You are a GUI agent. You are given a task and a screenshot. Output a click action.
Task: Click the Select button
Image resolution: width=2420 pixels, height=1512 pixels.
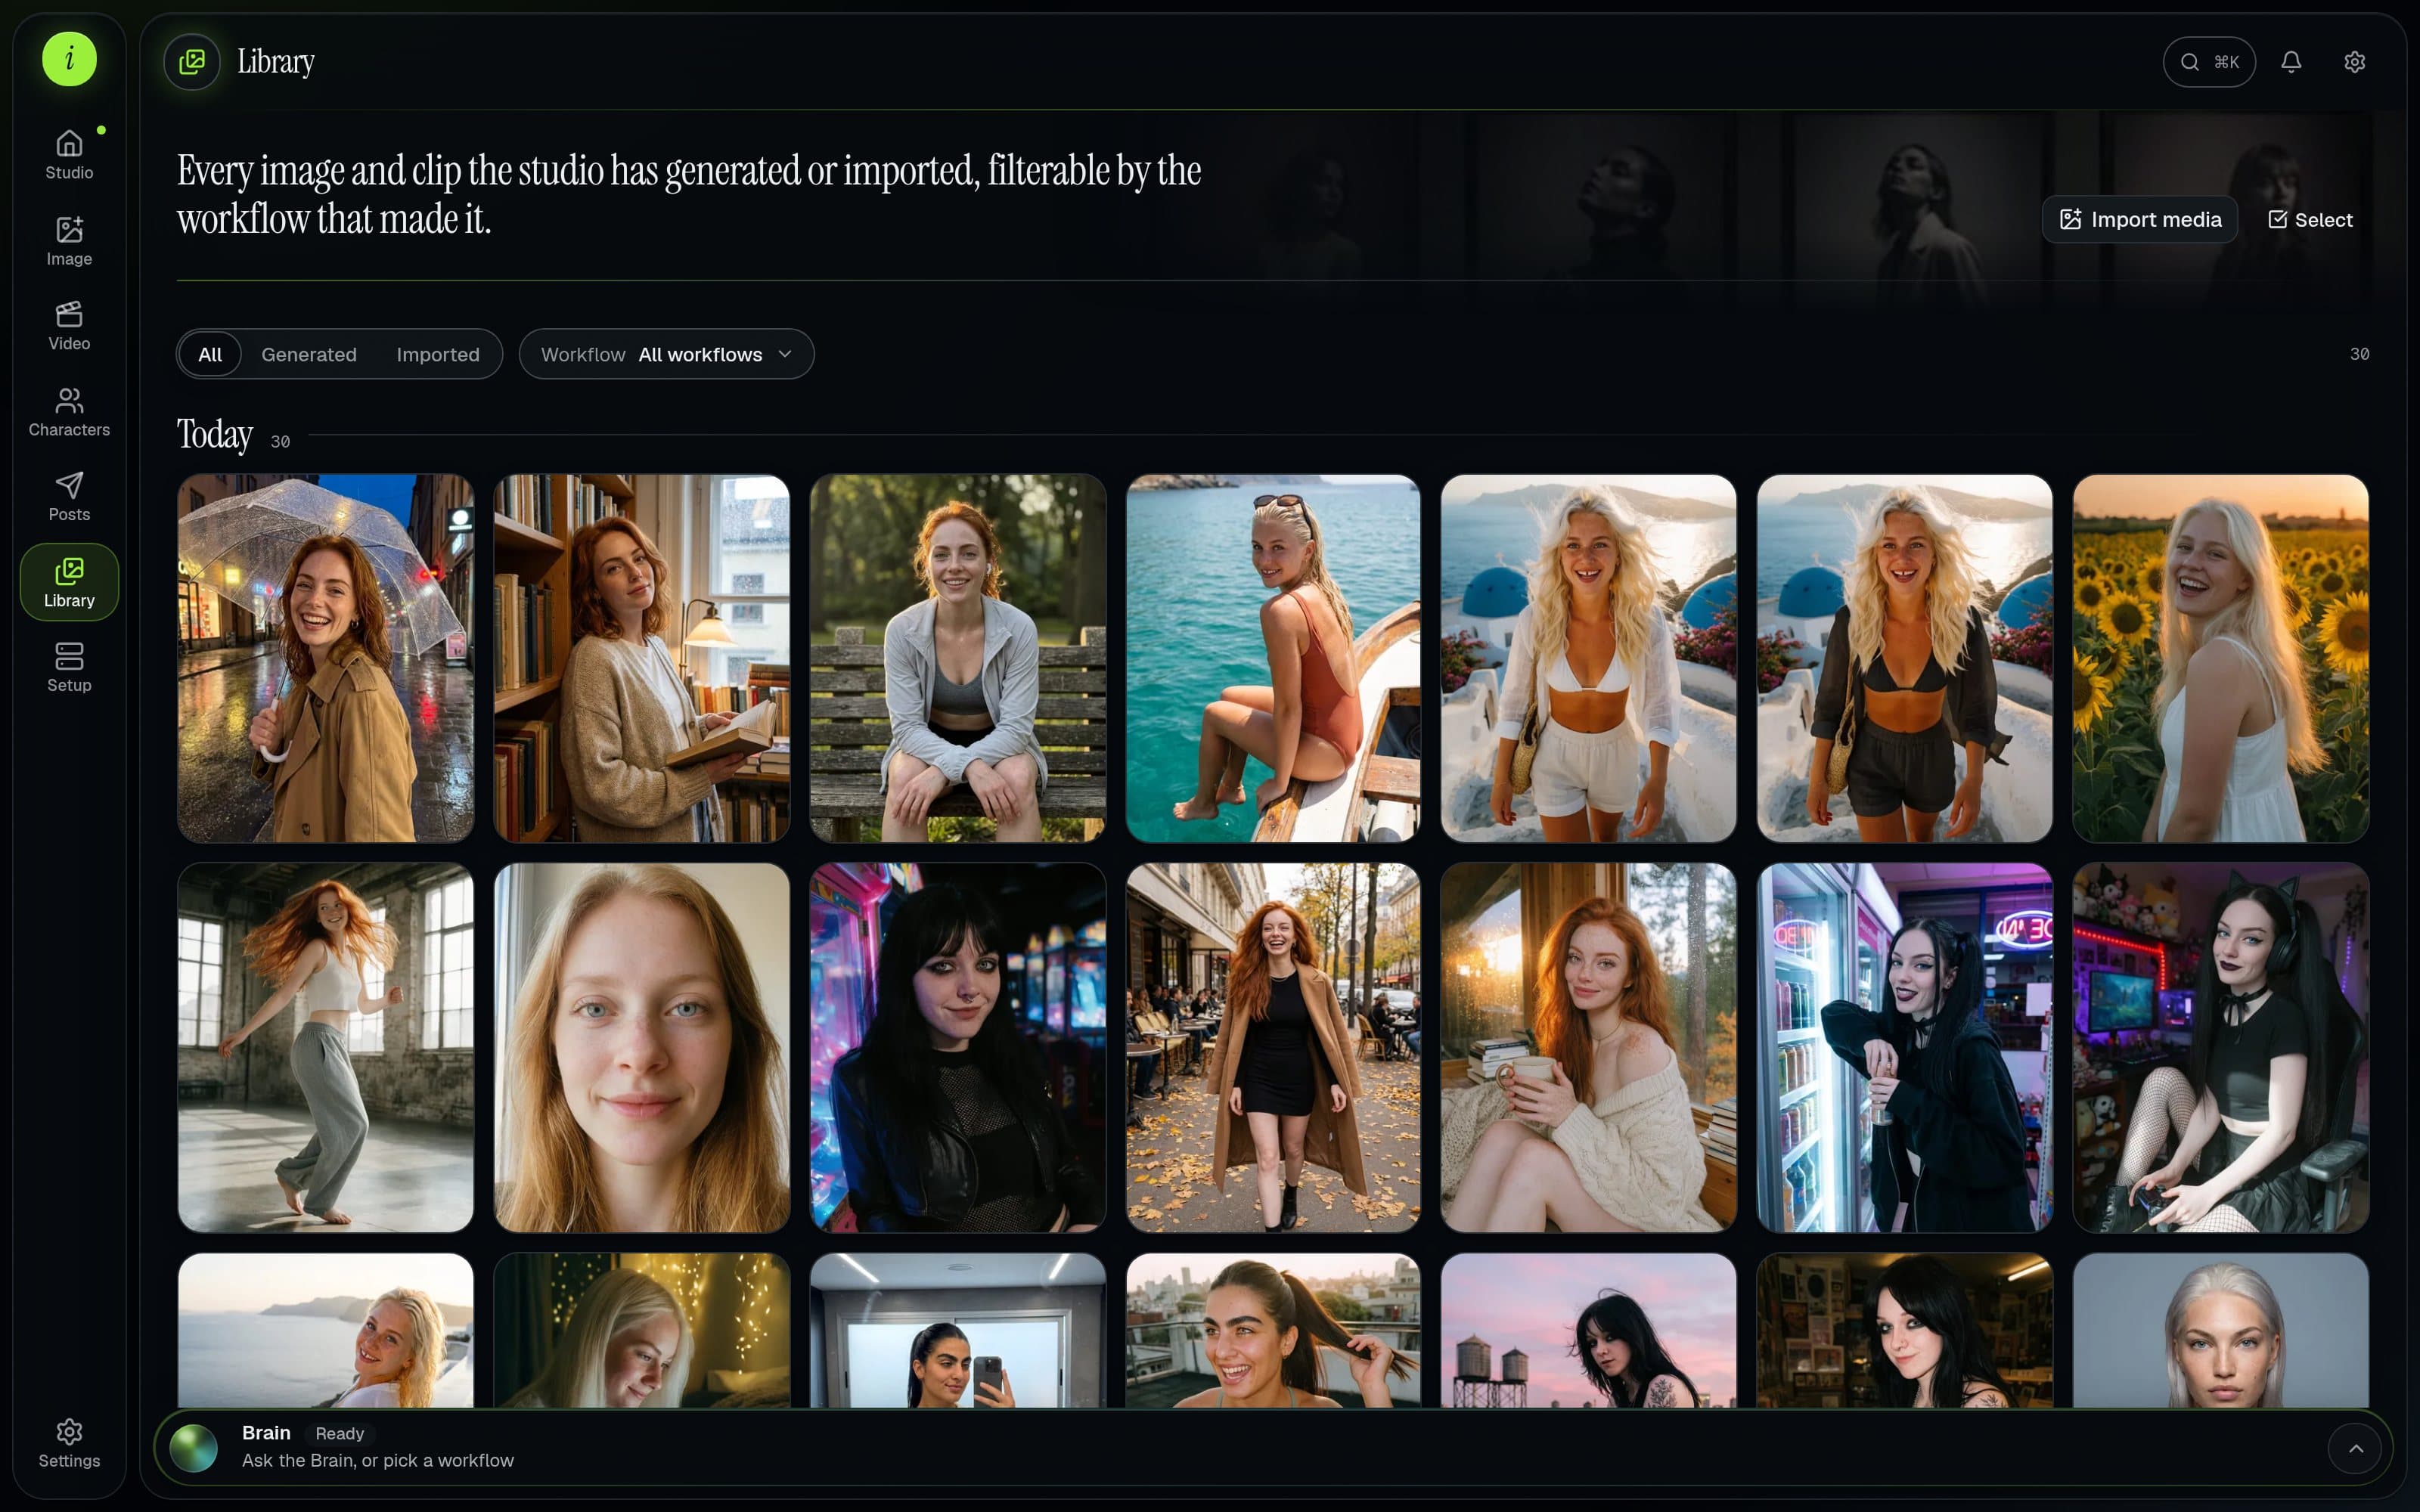pyautogui.click(x=2310, y=219)
